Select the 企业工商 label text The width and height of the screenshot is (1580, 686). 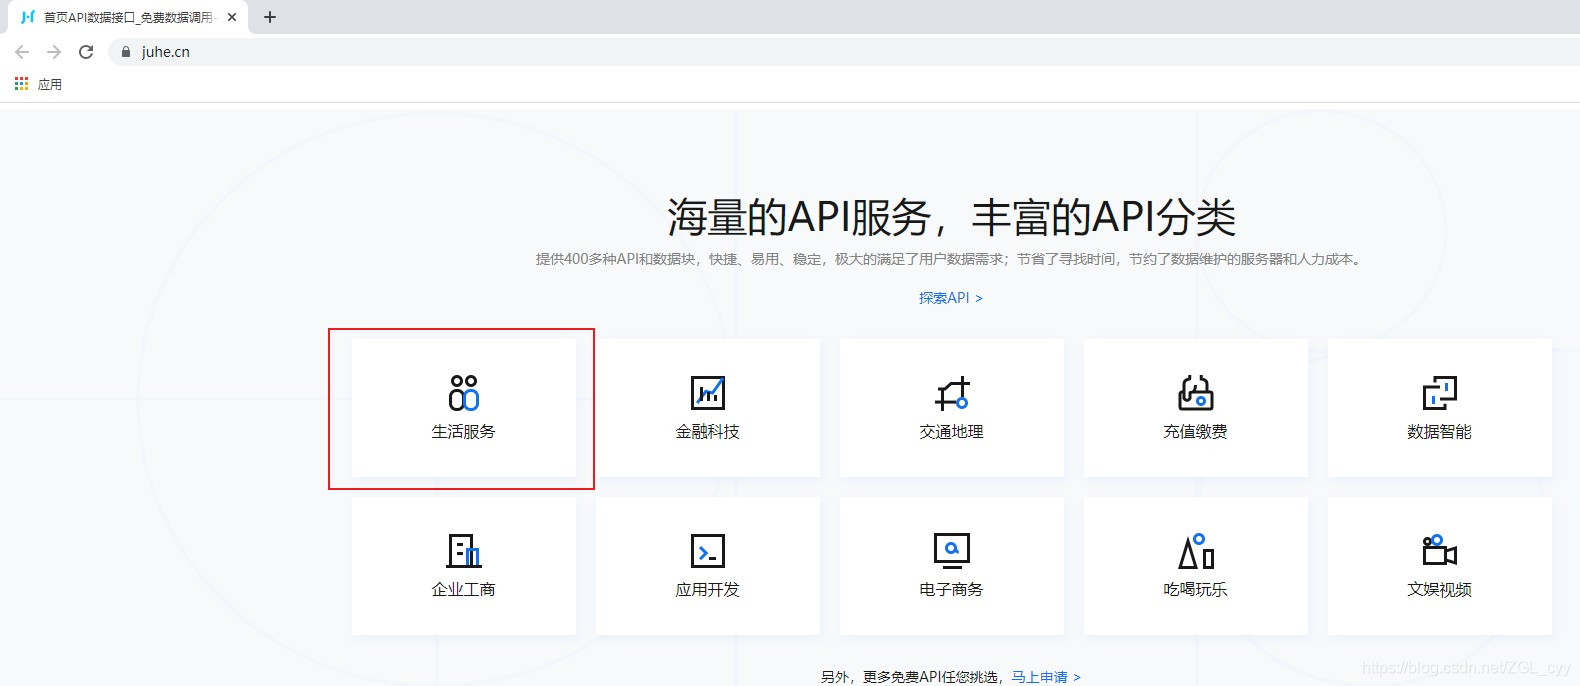click(x=464, y=590)
